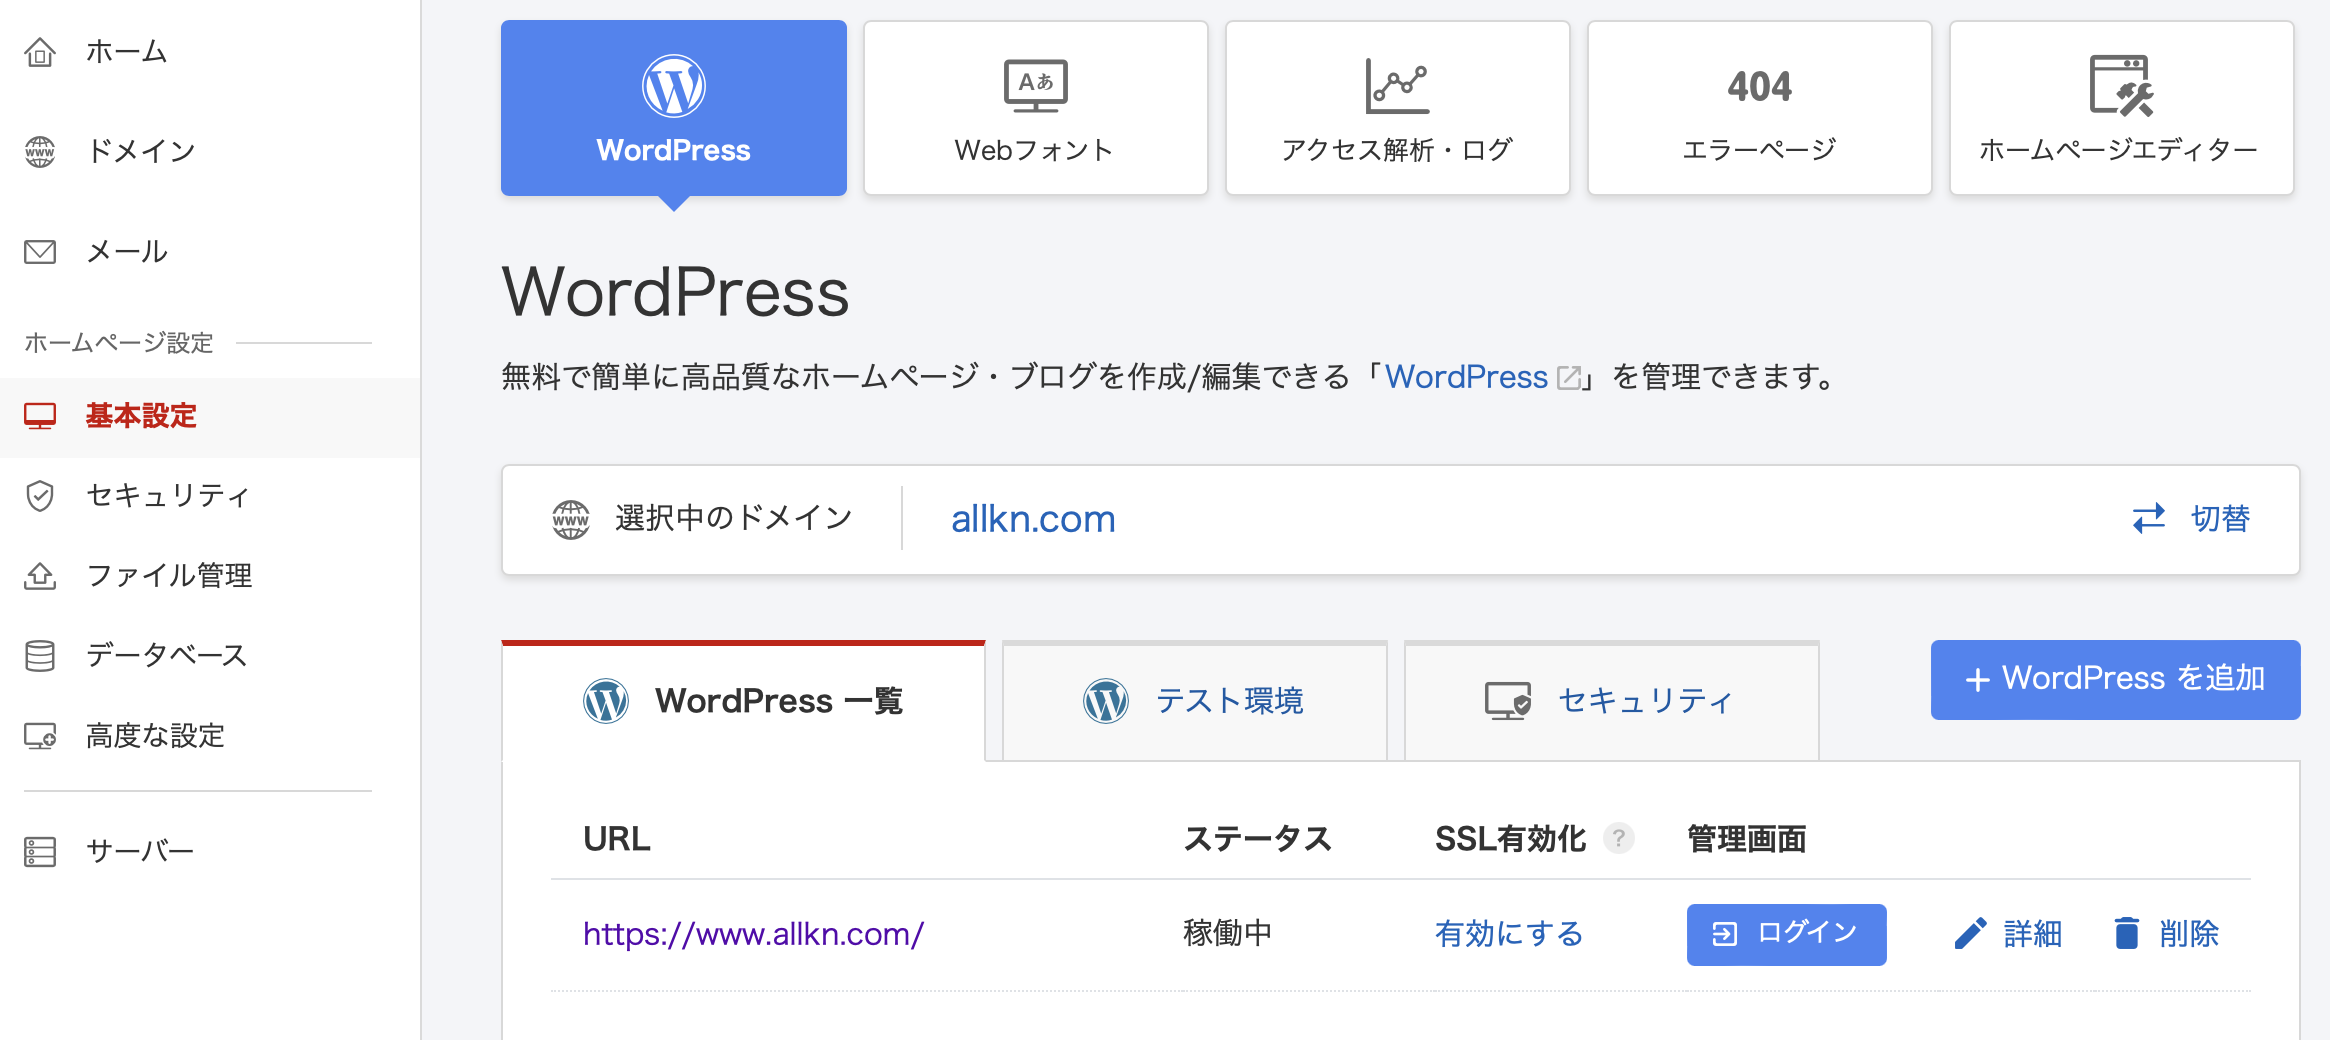Click the WordPress logo in blue card

(674, 86)
